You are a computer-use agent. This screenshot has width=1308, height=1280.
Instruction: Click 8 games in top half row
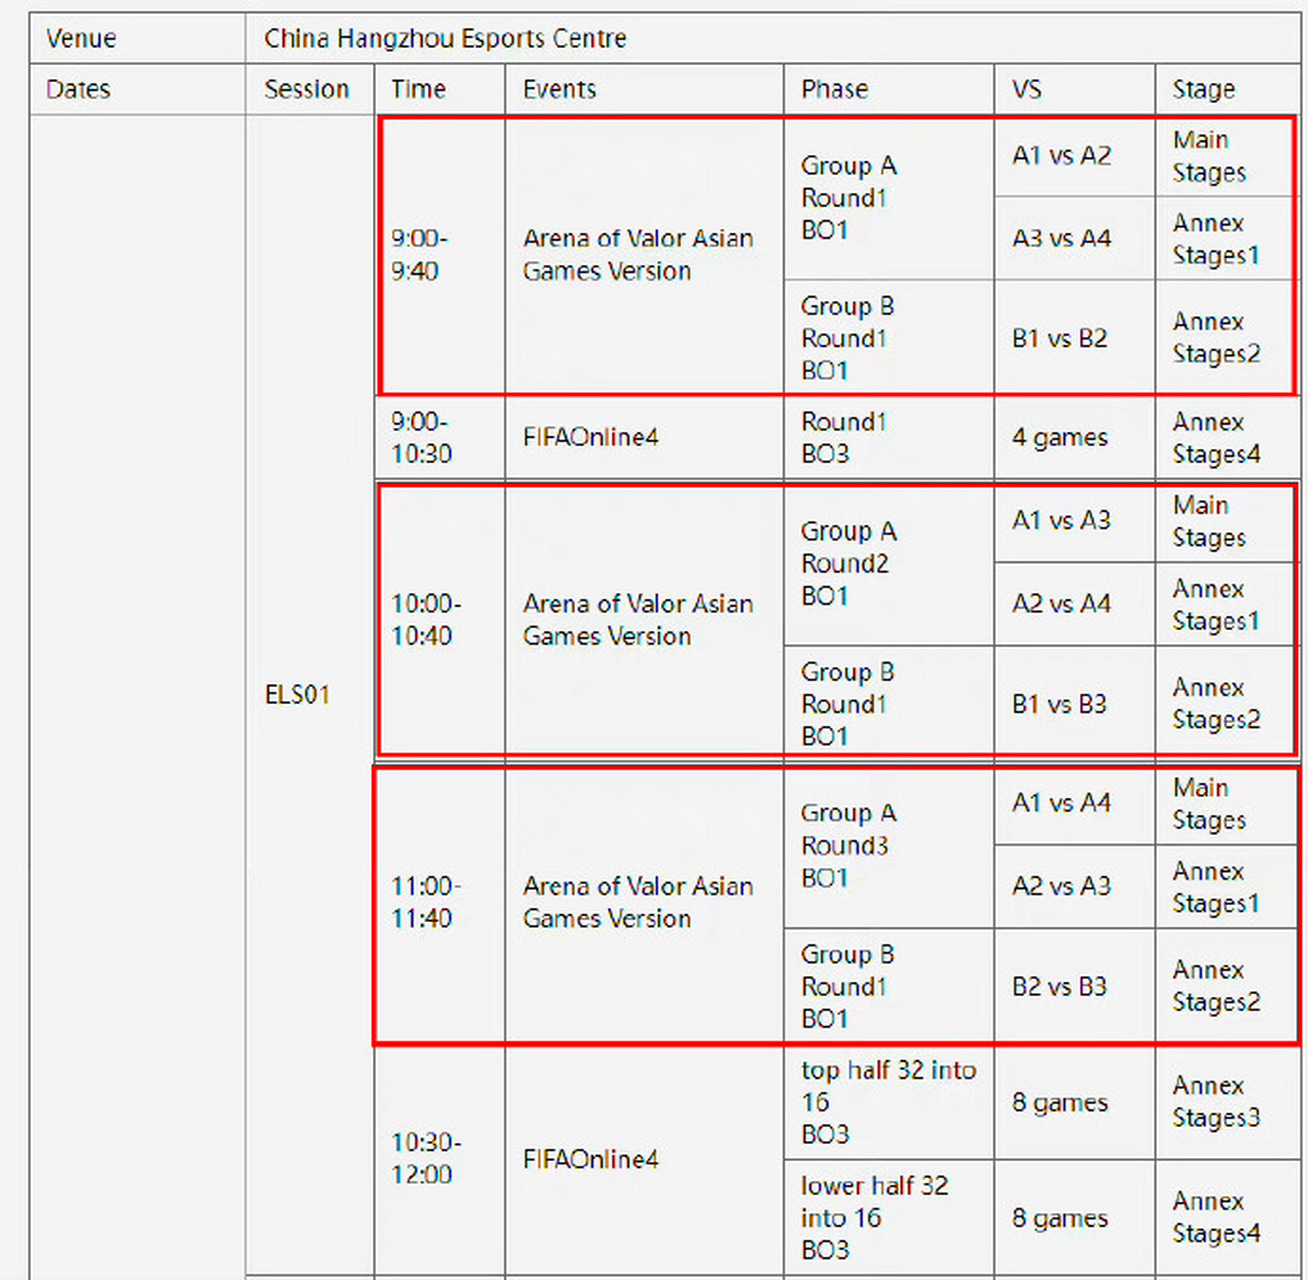(1075, 1102)
